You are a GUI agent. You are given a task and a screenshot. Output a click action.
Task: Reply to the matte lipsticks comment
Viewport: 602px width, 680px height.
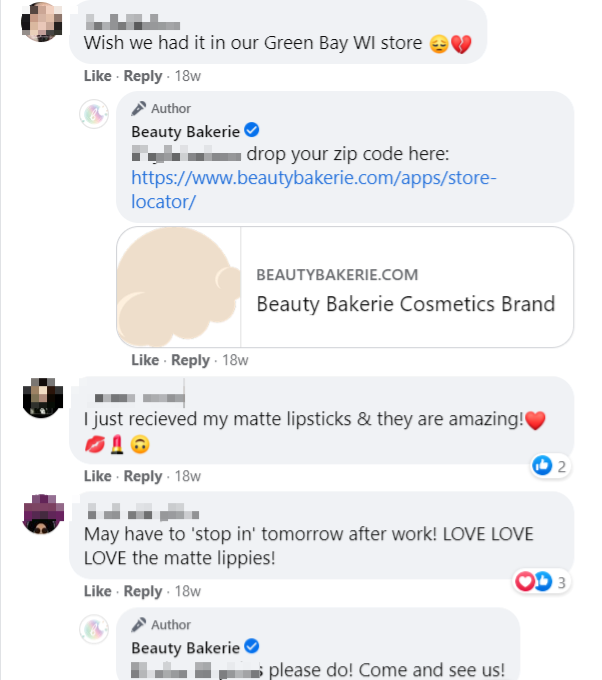(x=142, y=476)
